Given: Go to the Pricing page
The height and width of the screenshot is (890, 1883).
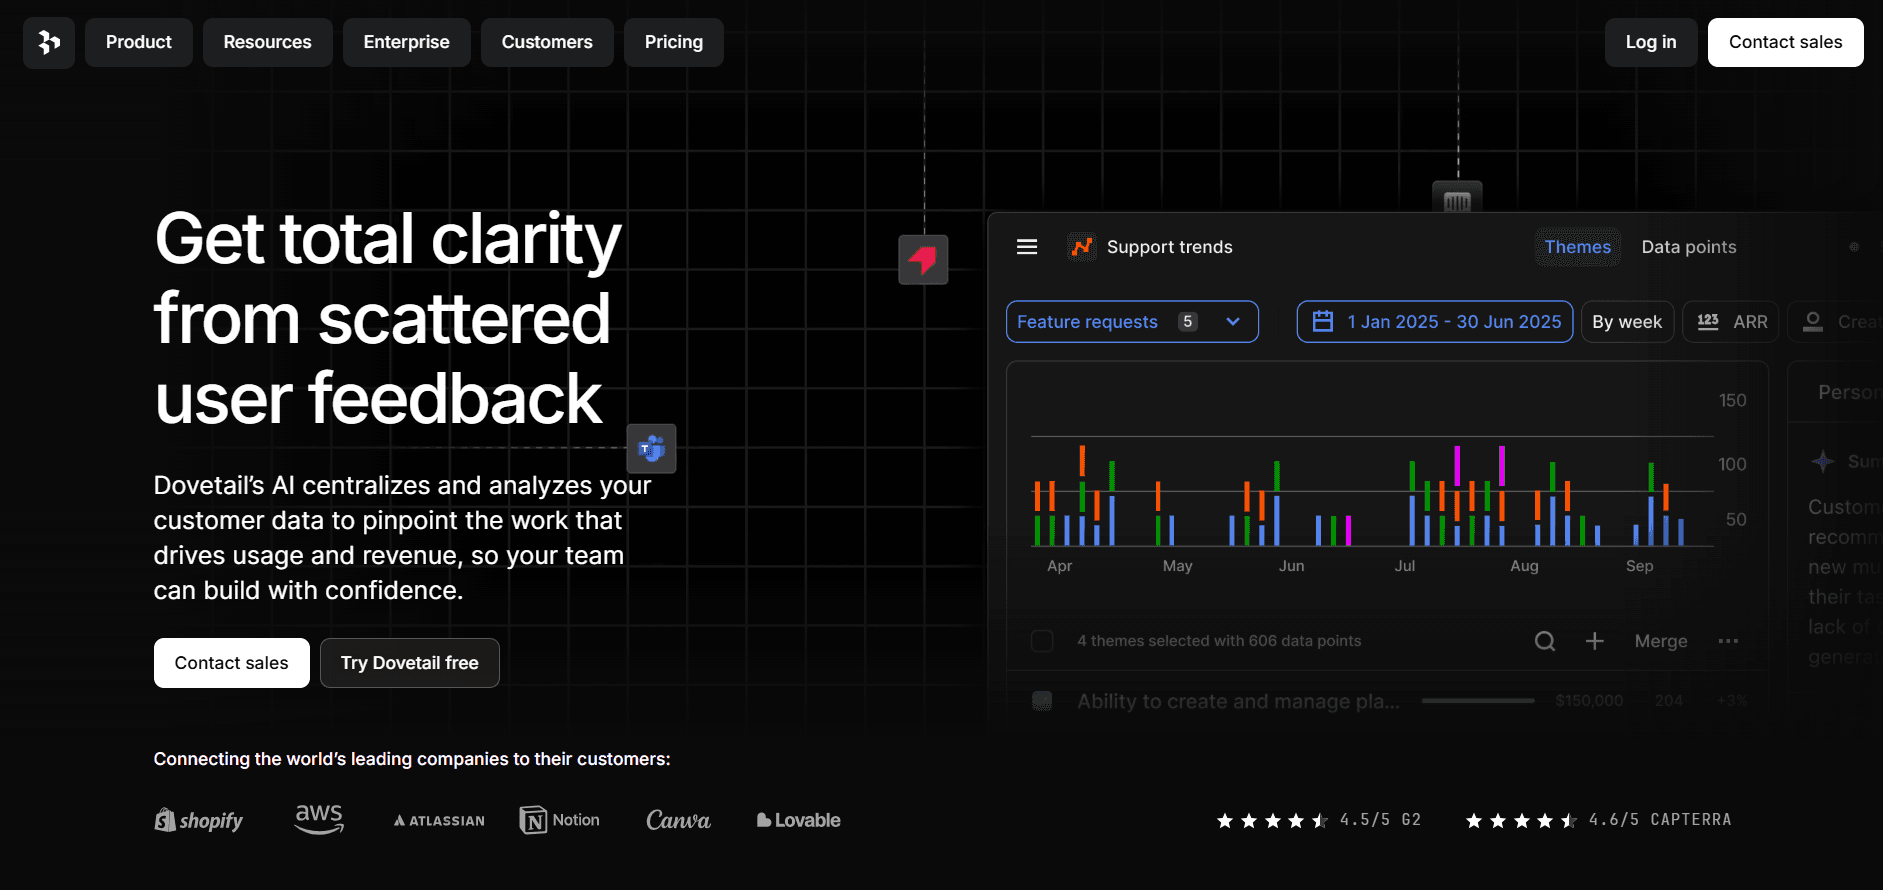Looking at the screenshot, I should click(673, 42).
